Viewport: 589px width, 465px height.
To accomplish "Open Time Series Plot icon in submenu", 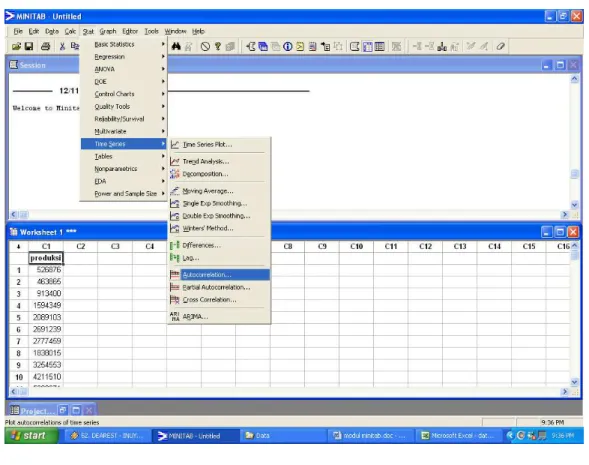I will pyautogui.click(x=175, y=144).
